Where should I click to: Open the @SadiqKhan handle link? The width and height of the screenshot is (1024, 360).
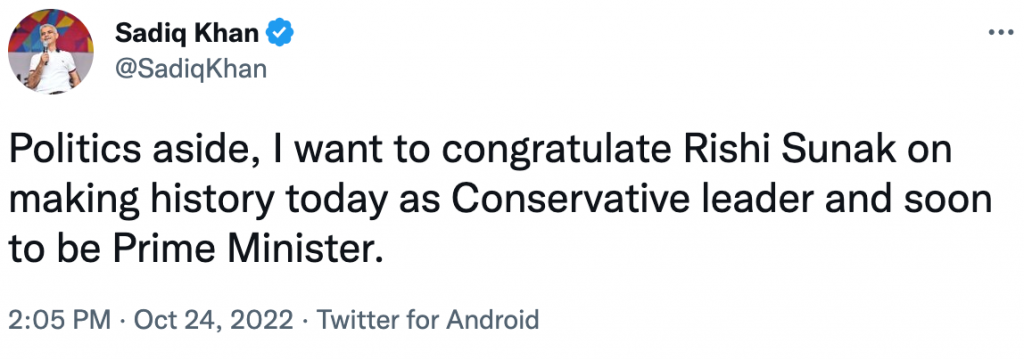tap(191, 68)
